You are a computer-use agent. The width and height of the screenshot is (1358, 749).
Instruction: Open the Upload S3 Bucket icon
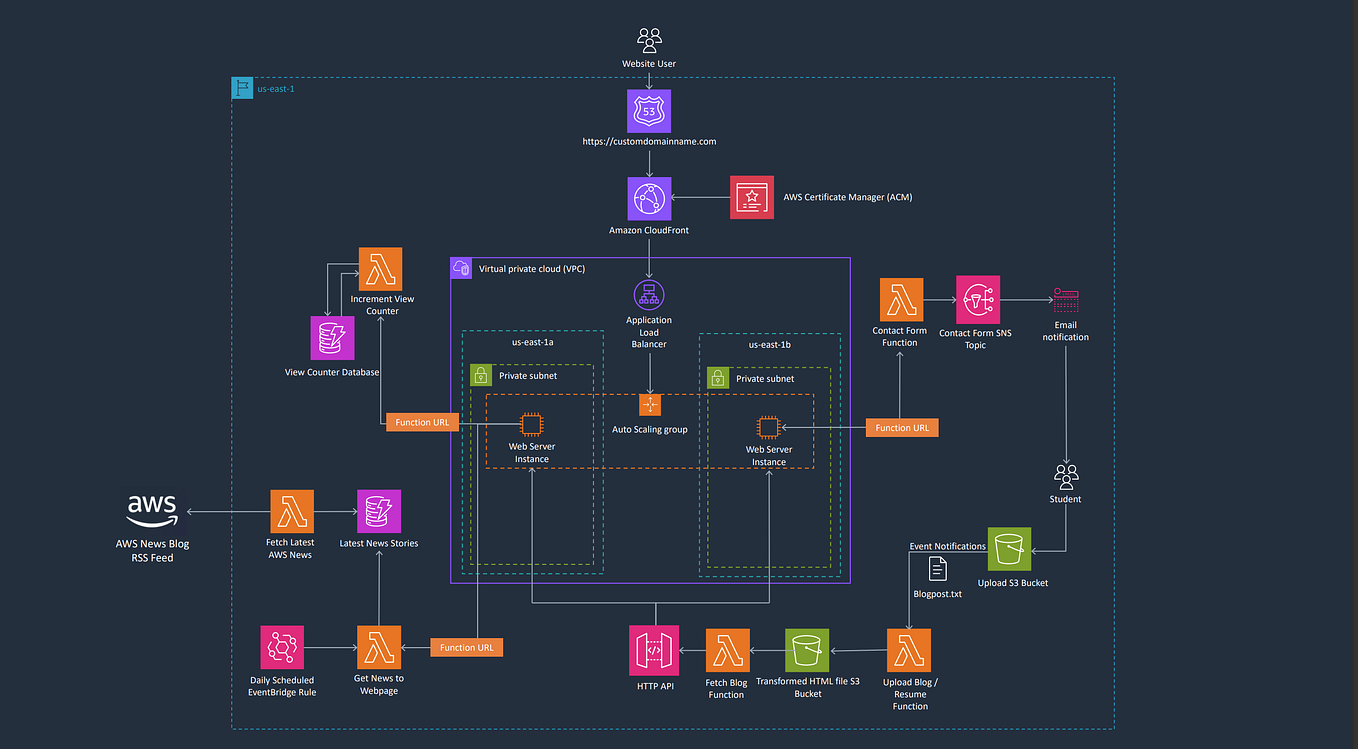coord(1009,548)
